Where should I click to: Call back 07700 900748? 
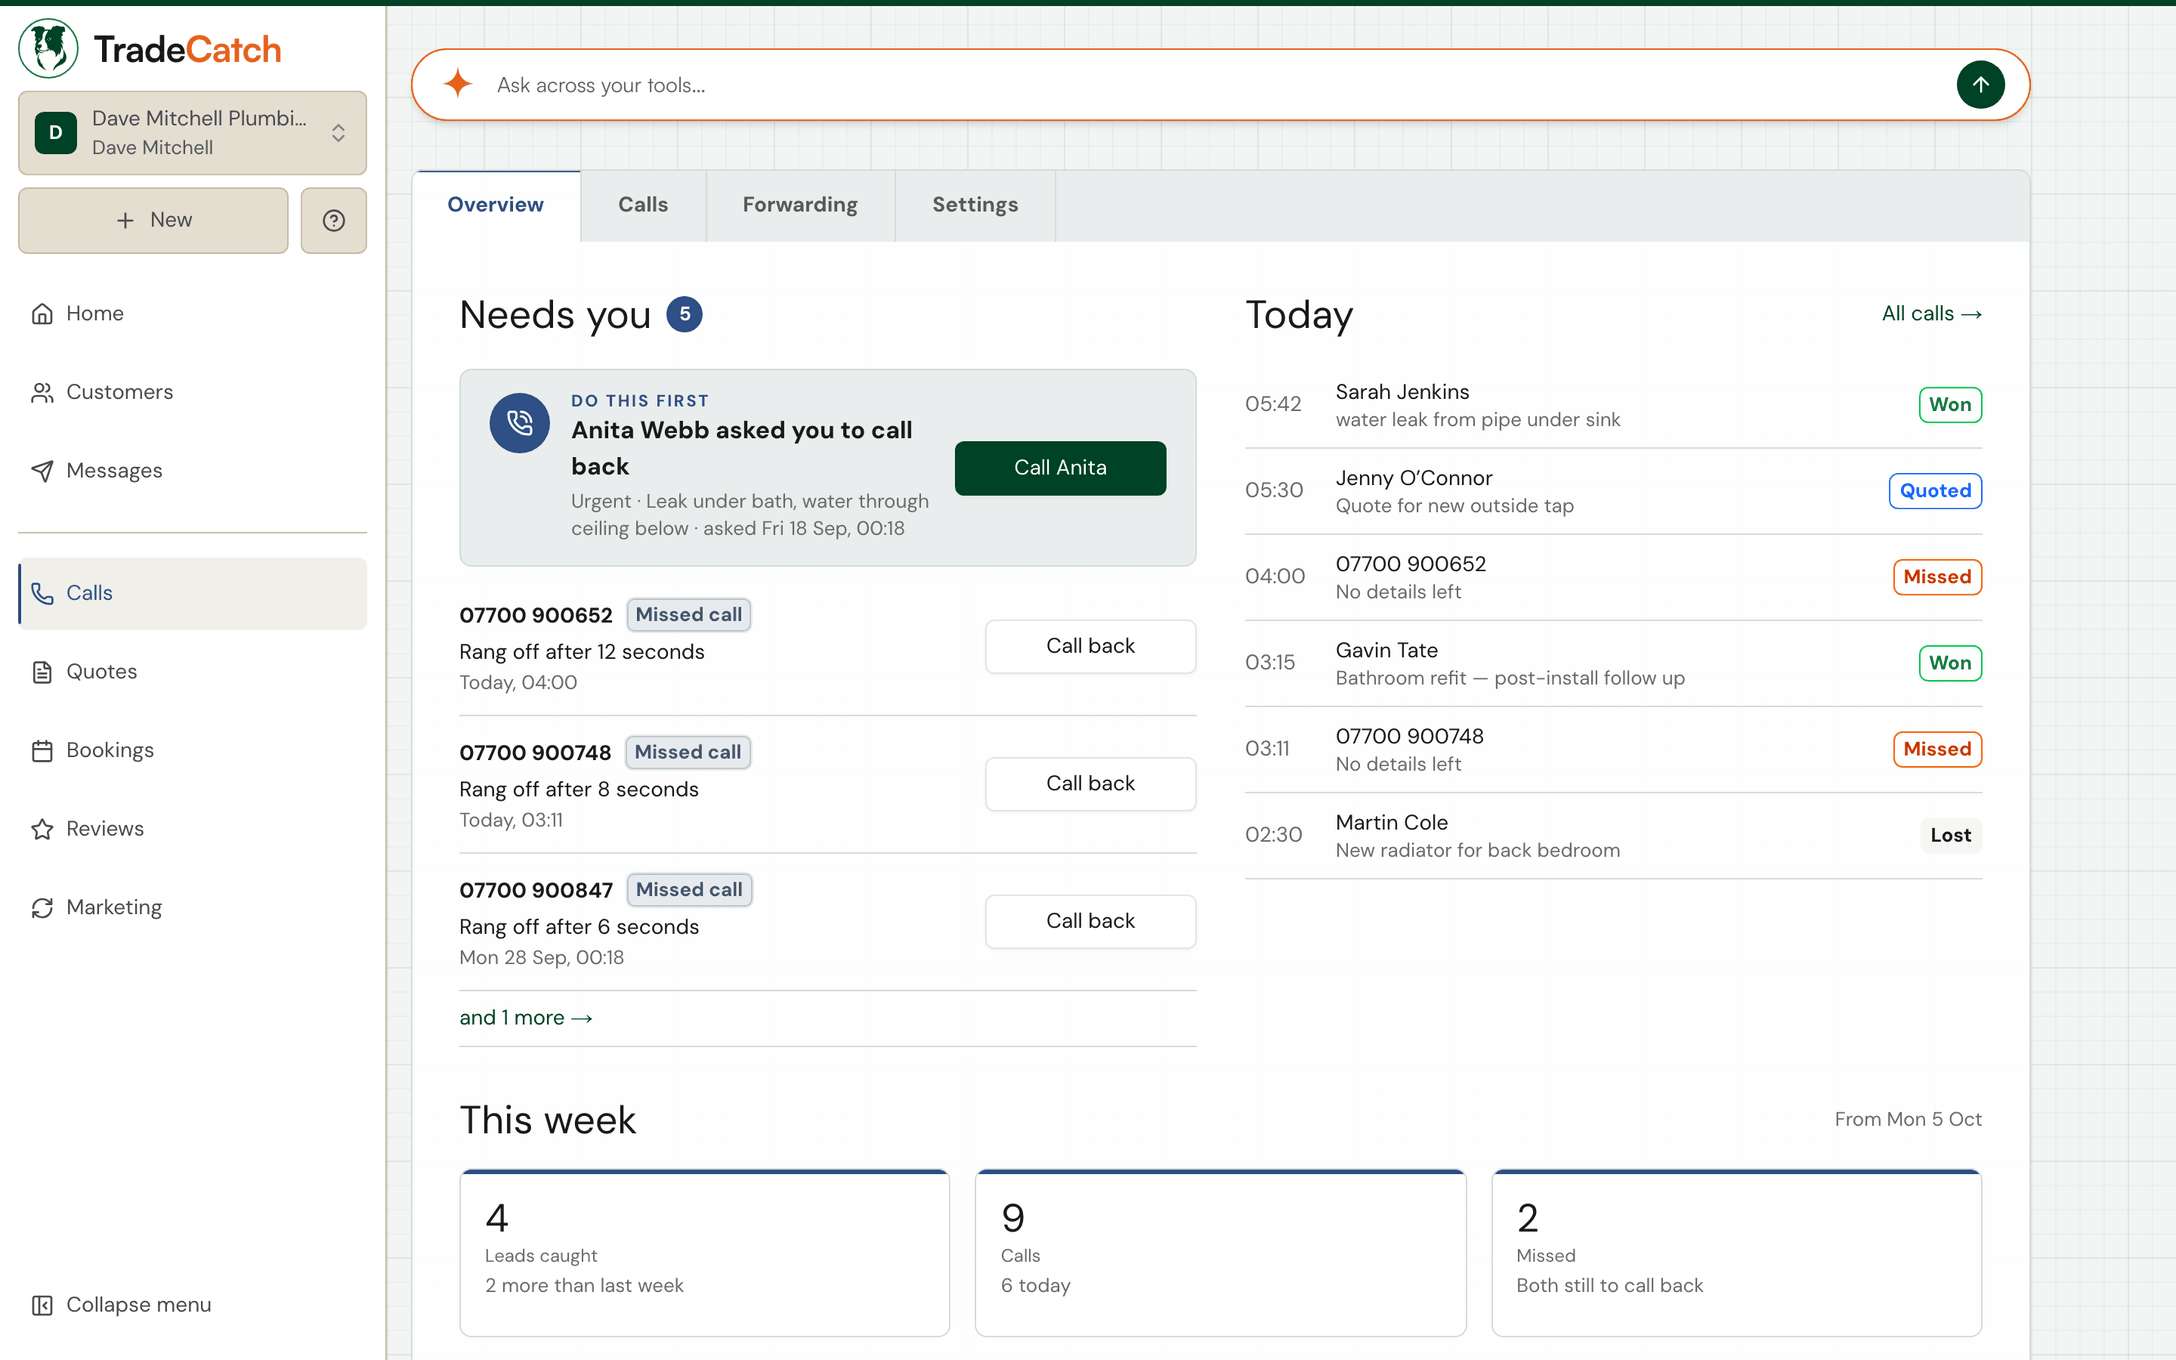1090,784
